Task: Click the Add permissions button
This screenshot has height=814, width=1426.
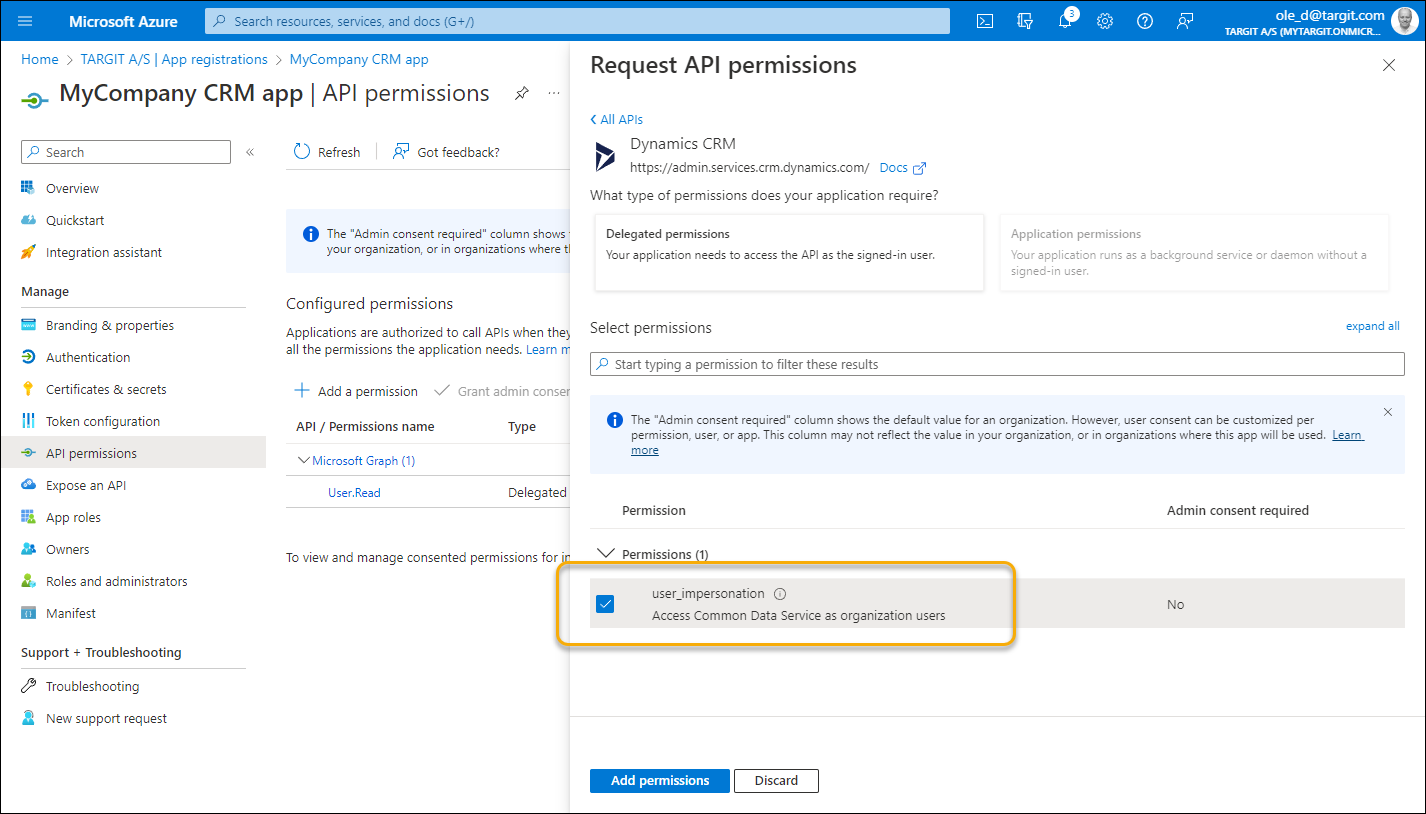Action: pyautogui.click(x=660, y=781)
